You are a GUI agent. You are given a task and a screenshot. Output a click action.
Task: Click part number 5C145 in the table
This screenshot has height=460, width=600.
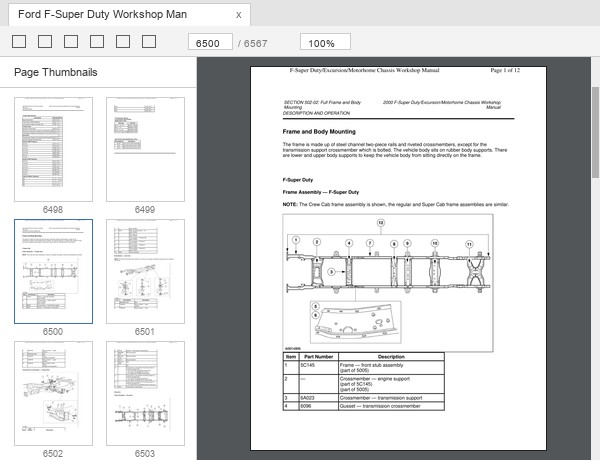tap(308, 365)
